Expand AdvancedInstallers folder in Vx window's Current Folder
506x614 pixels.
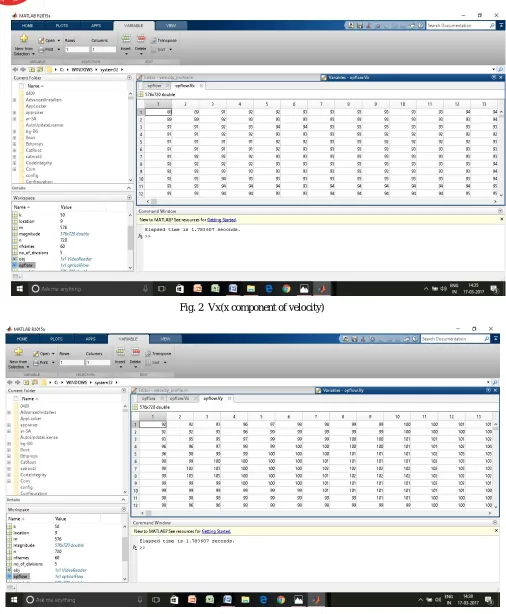pyautogui.click(x=14, y=100)
